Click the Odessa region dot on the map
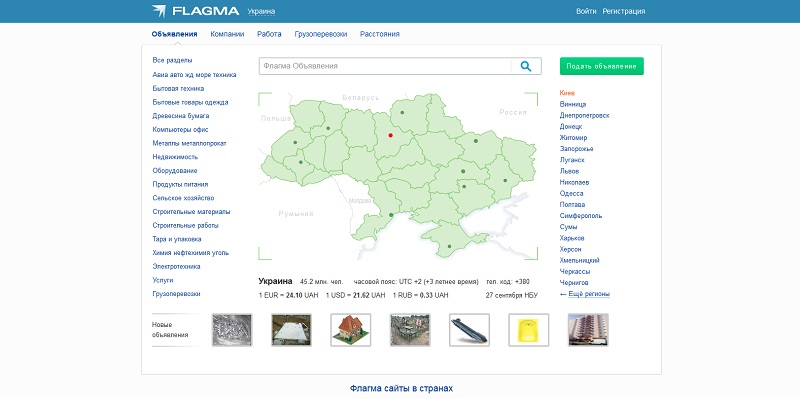The height and width of the screenshot is (399, 800). pos(391,215)
